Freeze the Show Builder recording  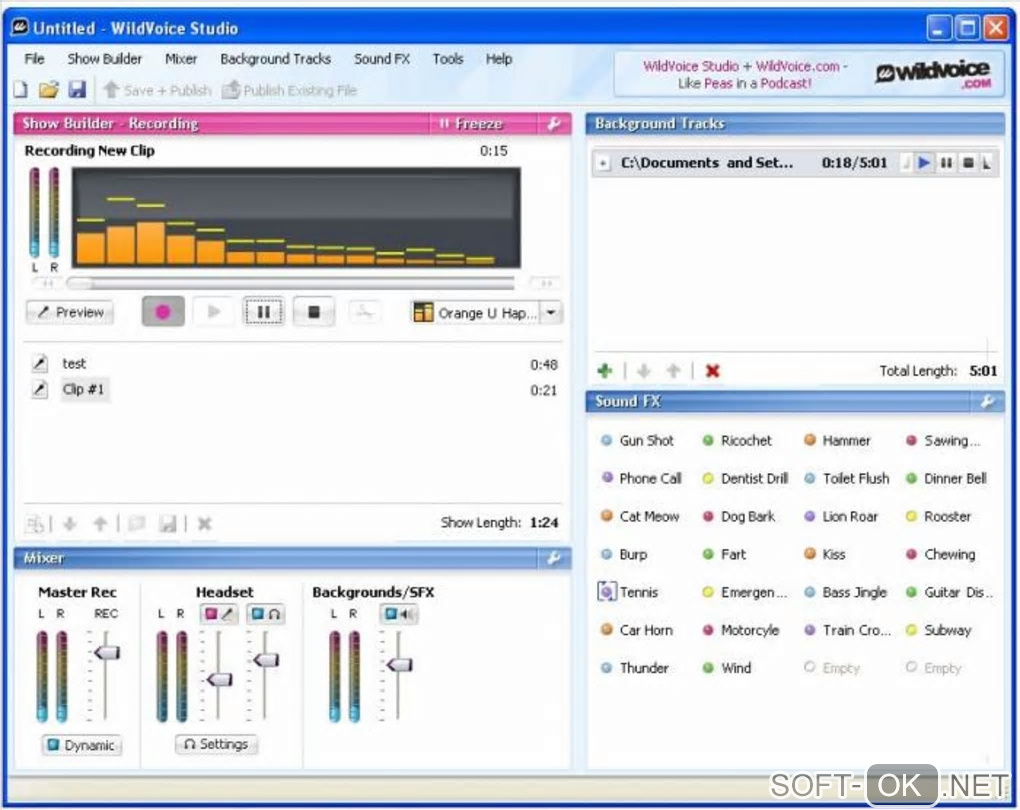(x=471, y=124)
